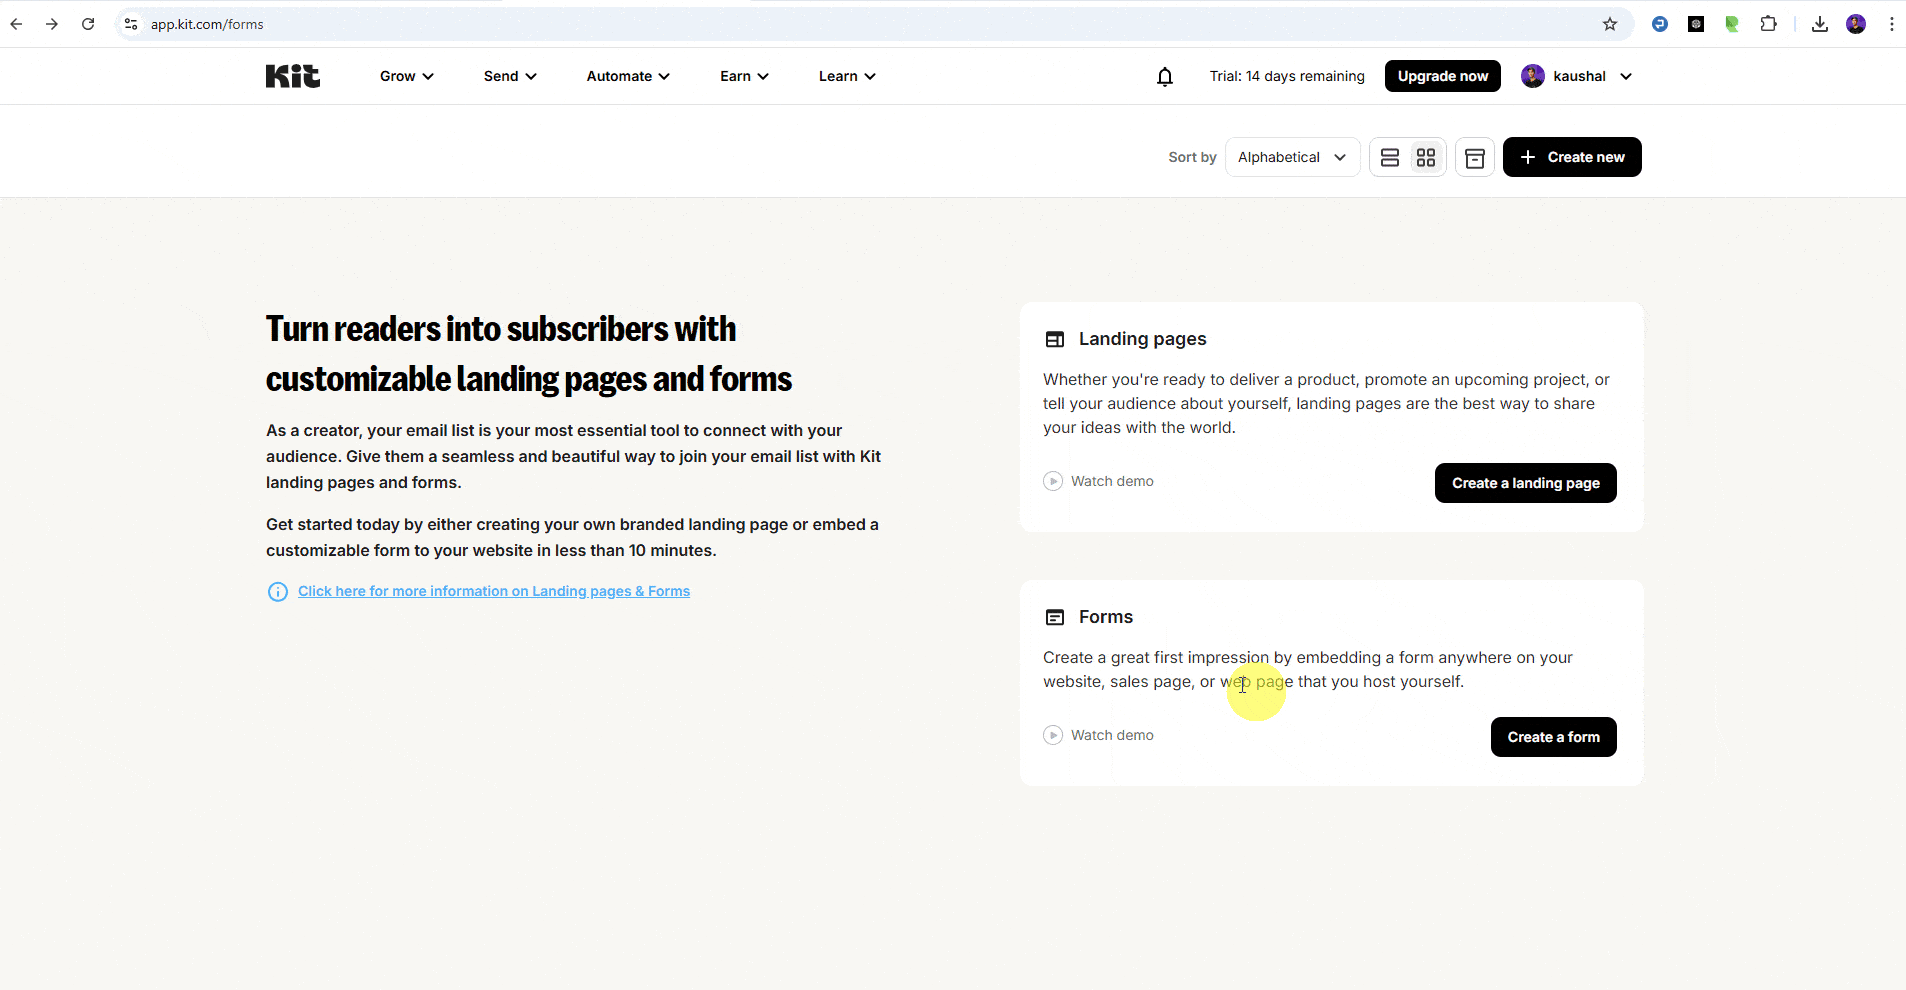
Task: Play the Landing pages Watch demo
Action: (1098, 481)
